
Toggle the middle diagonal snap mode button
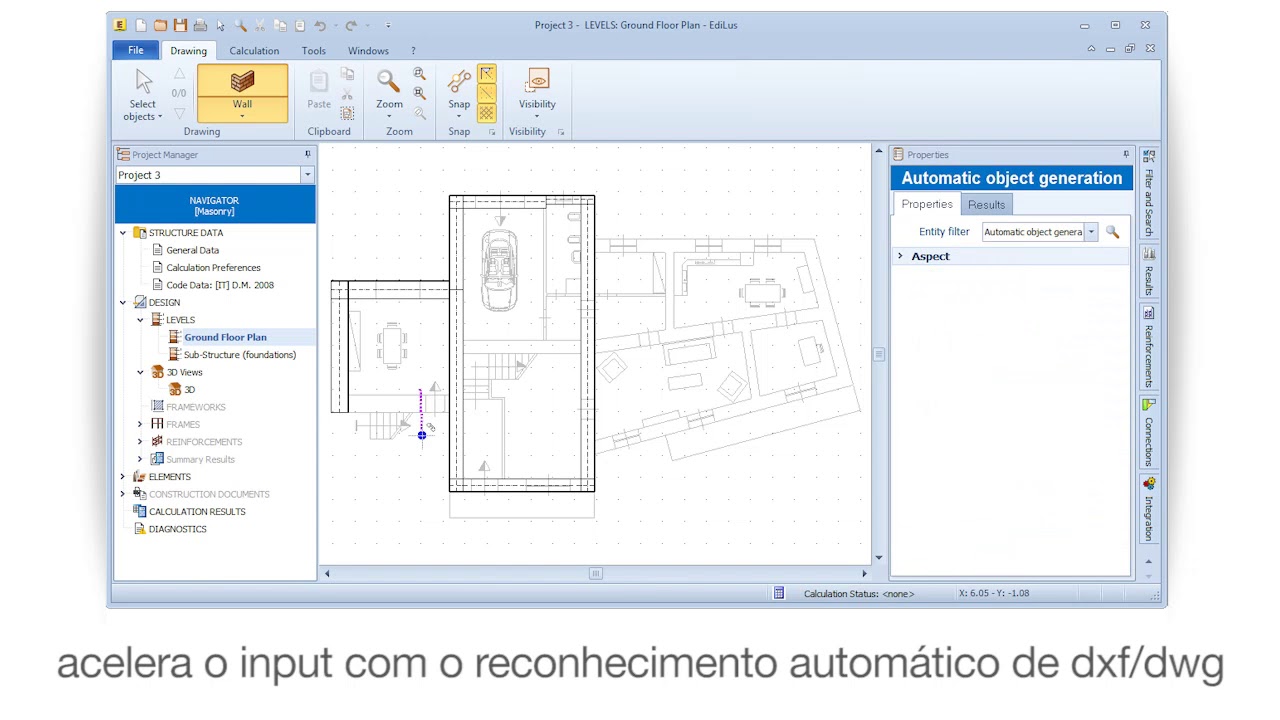tap(487, 93)
